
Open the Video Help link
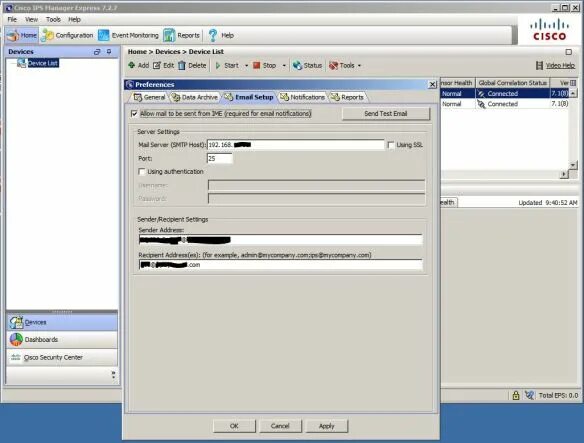coord(560,66)
